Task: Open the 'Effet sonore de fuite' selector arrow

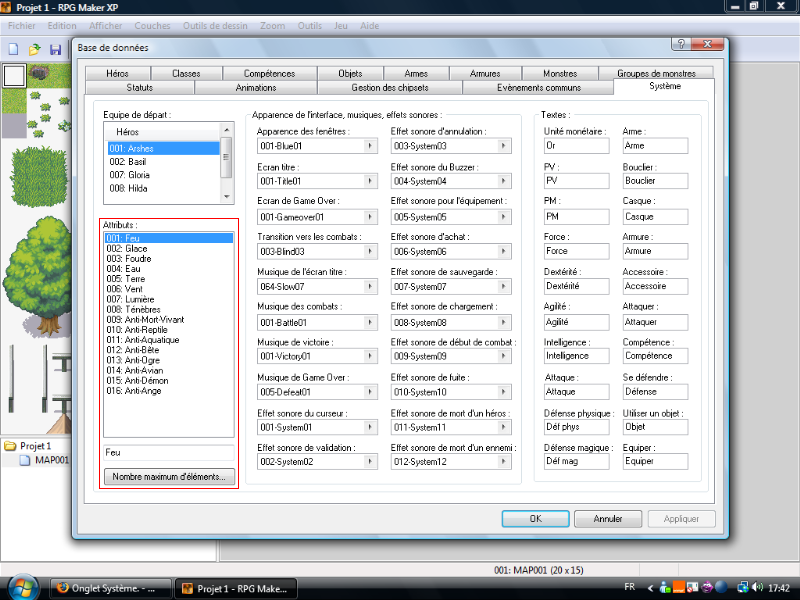Action: (503, 393)
